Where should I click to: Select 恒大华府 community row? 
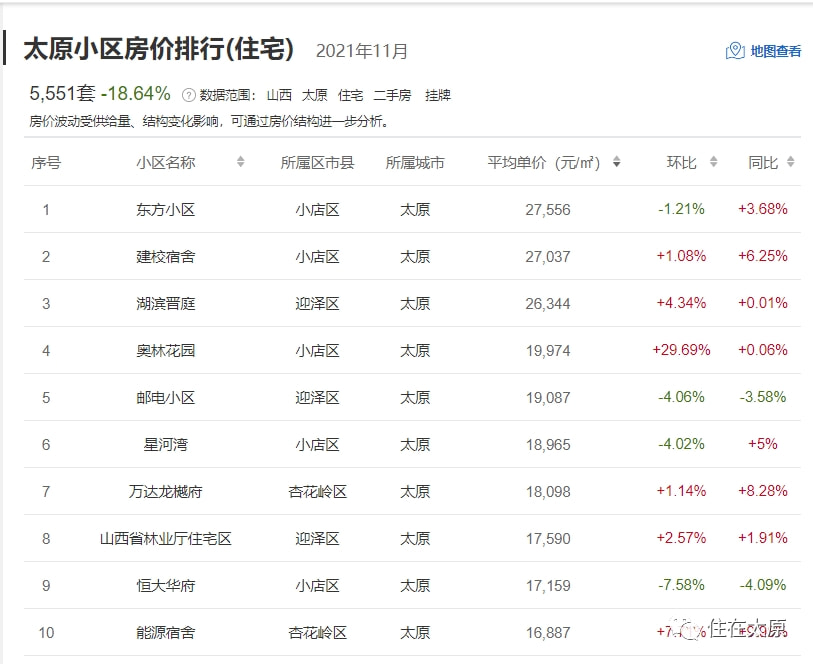coord(166,585)
